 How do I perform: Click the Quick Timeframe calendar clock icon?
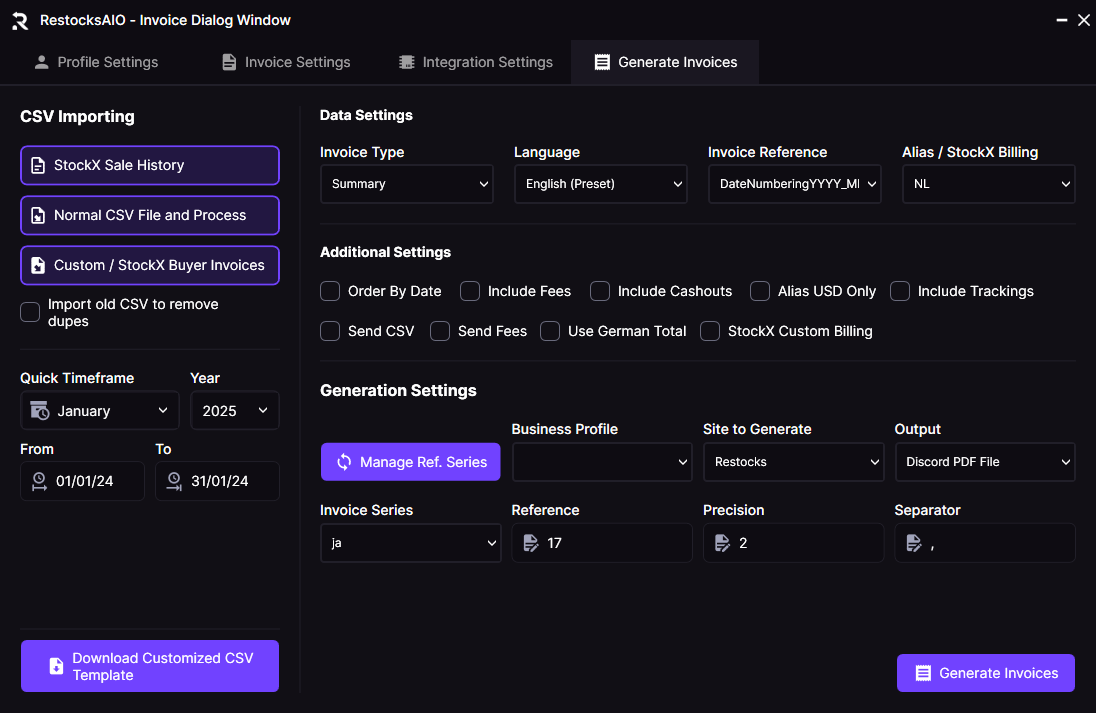pyautogui.click(x=40, y=410)
